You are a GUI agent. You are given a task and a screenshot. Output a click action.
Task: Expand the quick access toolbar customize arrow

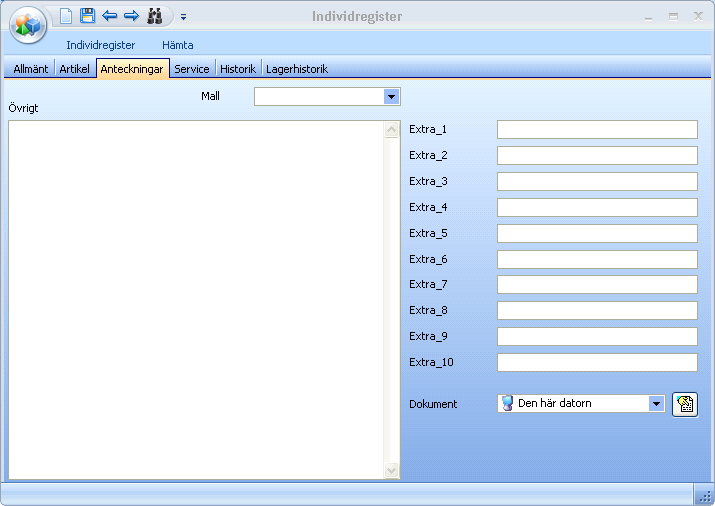click(x=183, y=17)
